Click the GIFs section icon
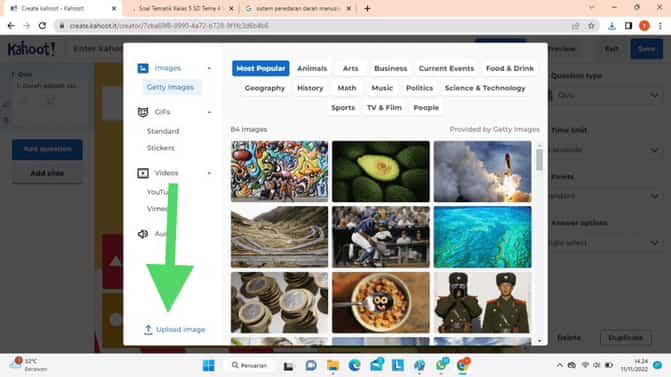This screenshot has height=377, width=671. 143,112
